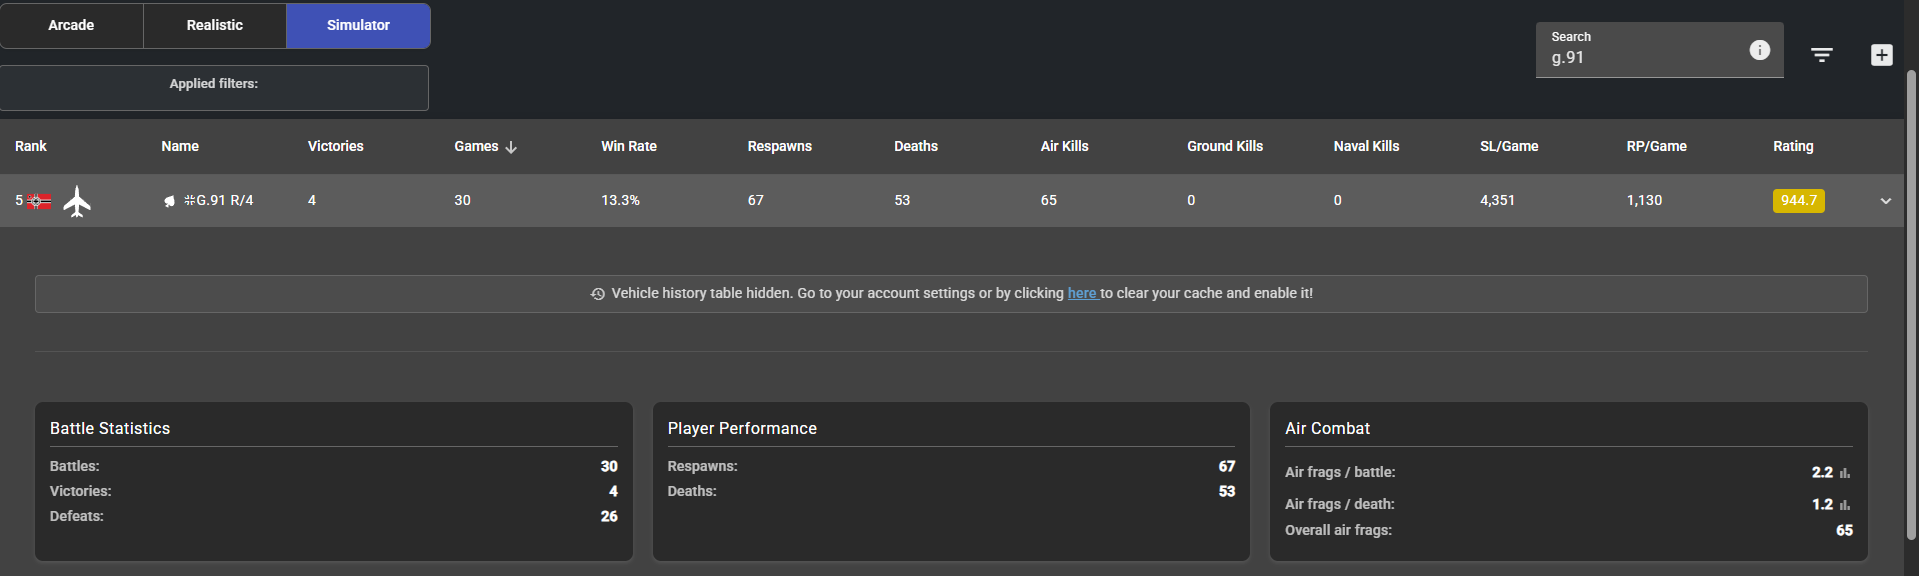Open chart icon for Air frags / battle
The height and width of the screenshot is (576, 1919).
(1845, 473)
